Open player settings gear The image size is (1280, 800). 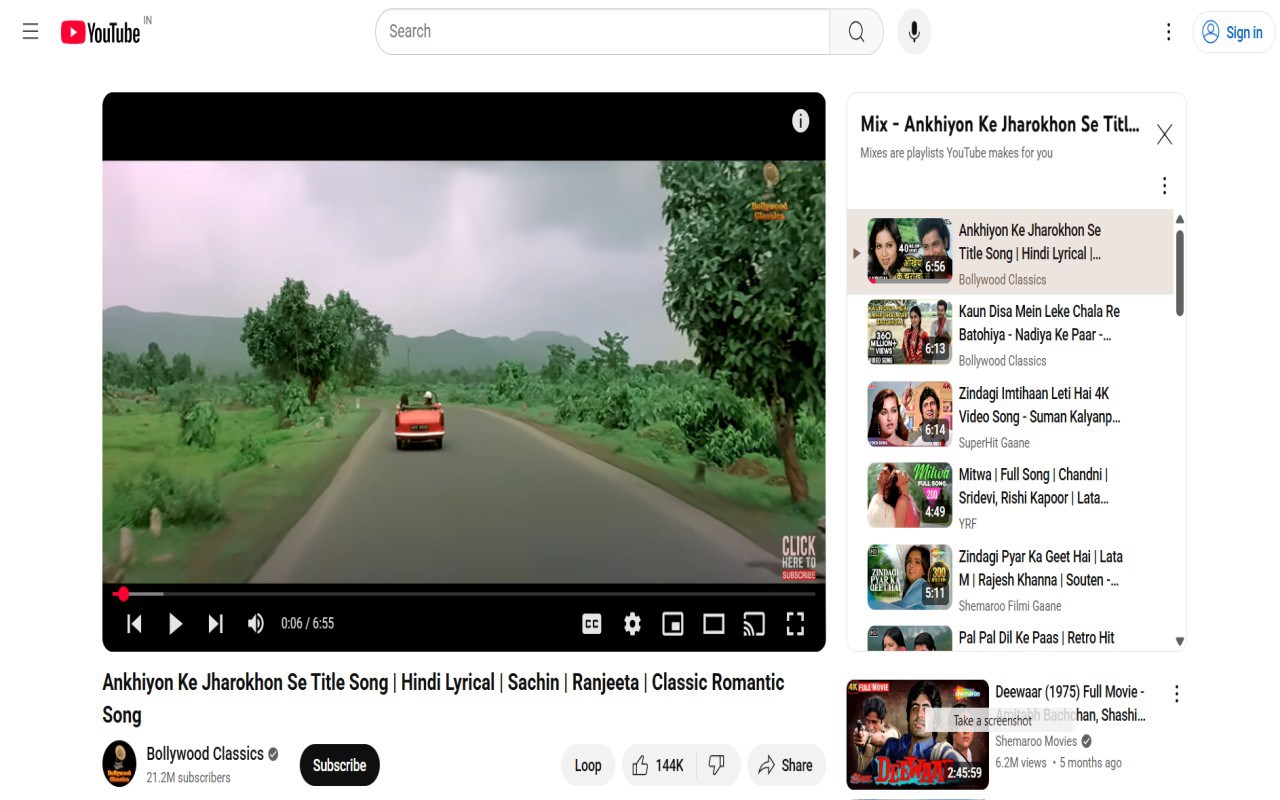(x=632, y=624)
